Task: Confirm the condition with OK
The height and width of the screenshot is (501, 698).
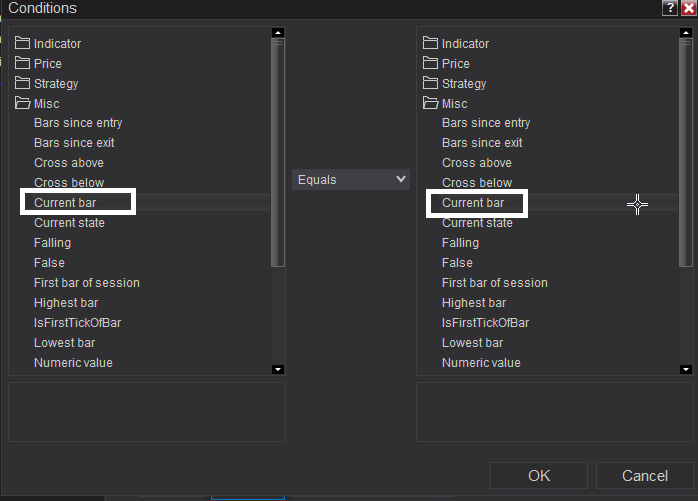Action: pos(539,476)
